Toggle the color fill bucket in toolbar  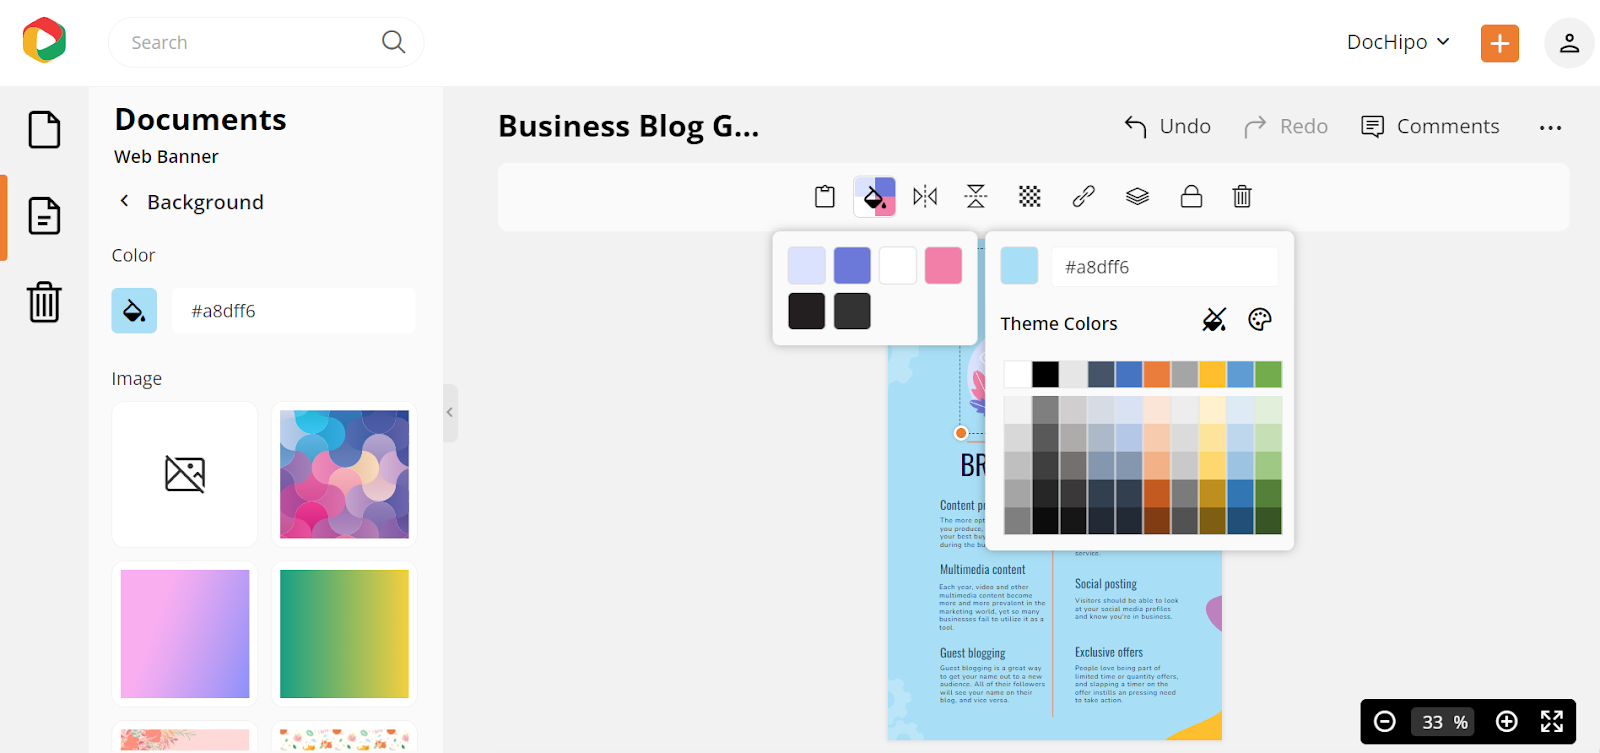click(x=875, y=197)
